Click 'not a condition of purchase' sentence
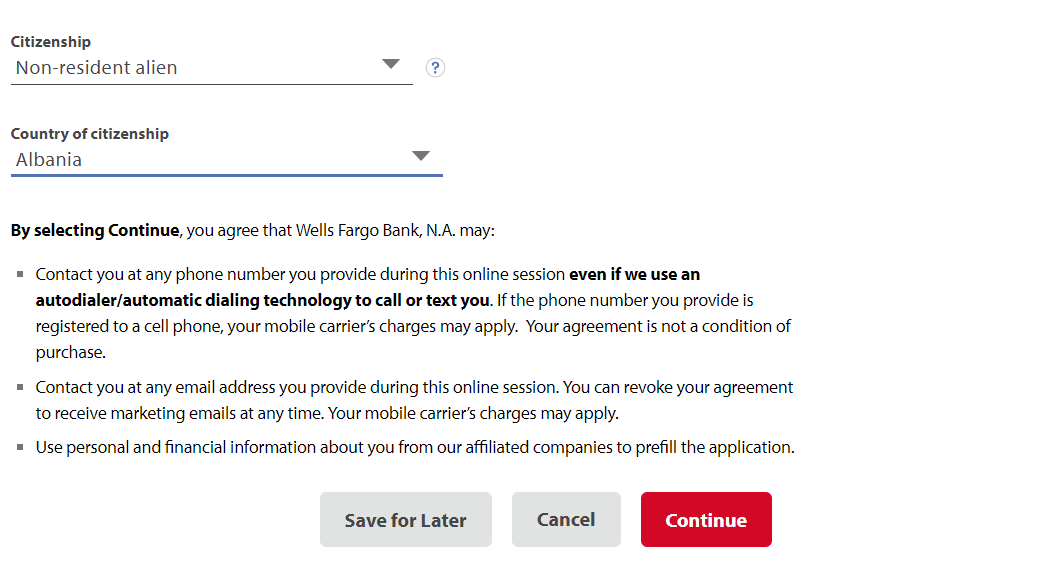Screen dimensions: 1061x583 pyautogui.click(x=413, y=340)
